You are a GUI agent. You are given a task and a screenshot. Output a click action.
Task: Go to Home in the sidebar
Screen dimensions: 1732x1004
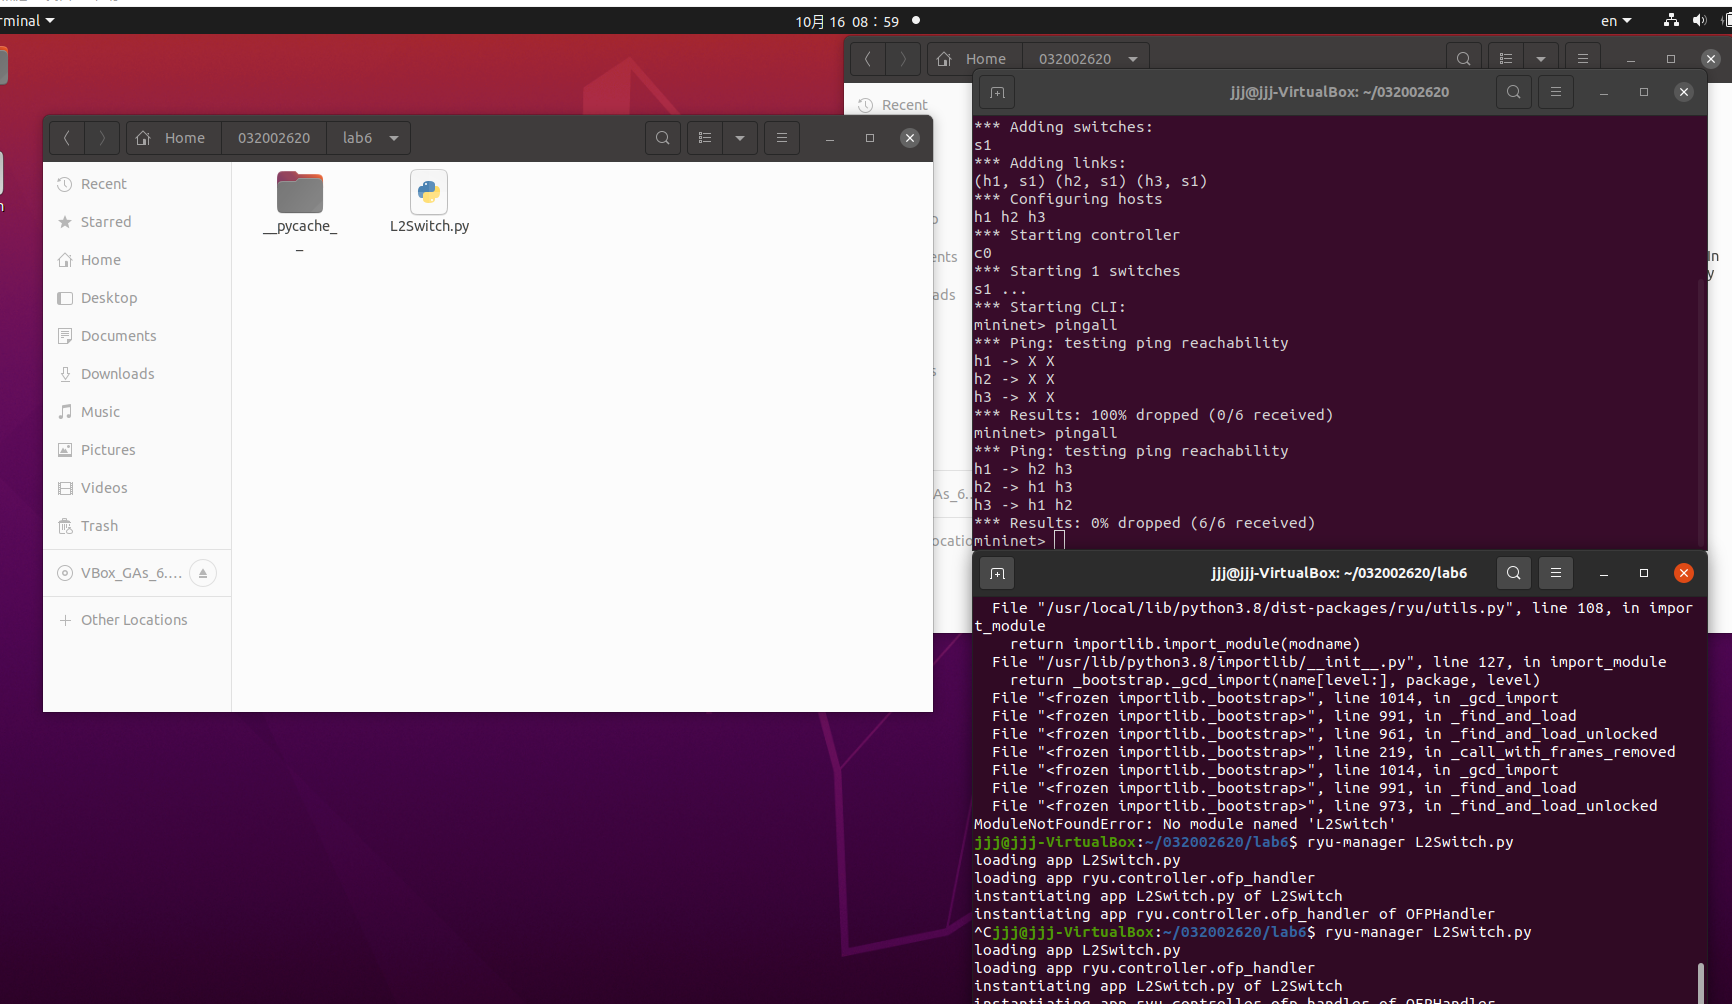pyautogui.click(x=137, y=260)
